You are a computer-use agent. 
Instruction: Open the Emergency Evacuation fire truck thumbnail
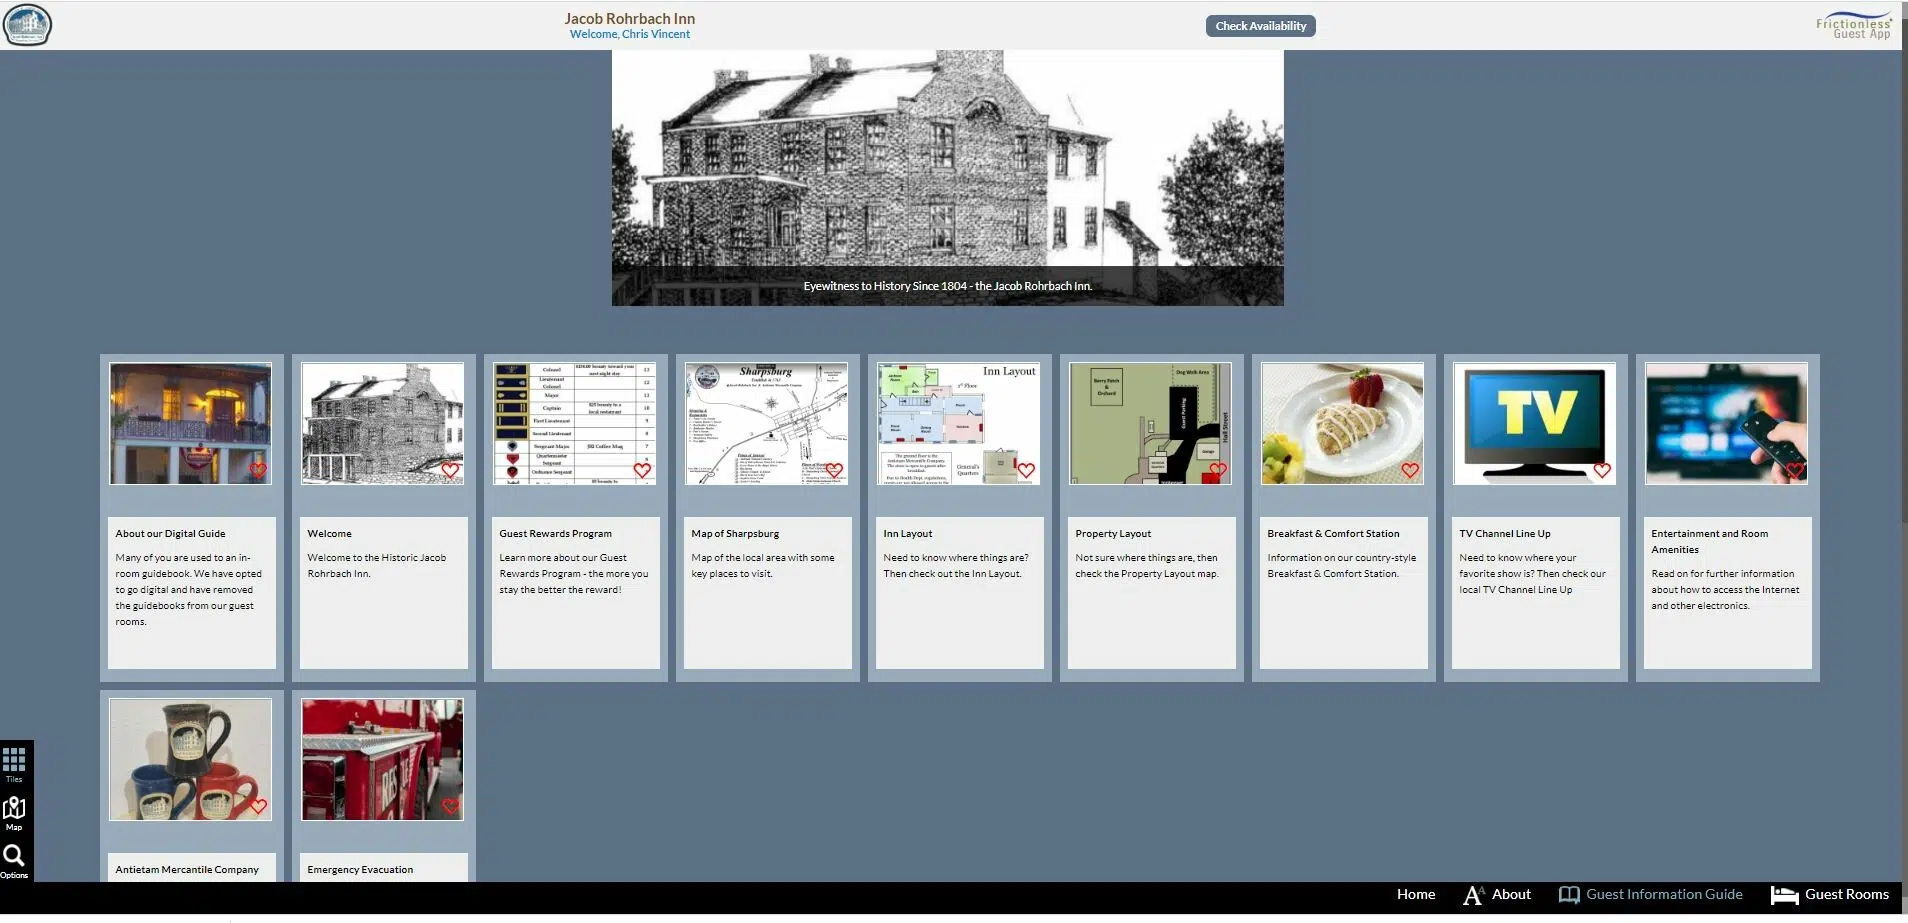(382, 760)
